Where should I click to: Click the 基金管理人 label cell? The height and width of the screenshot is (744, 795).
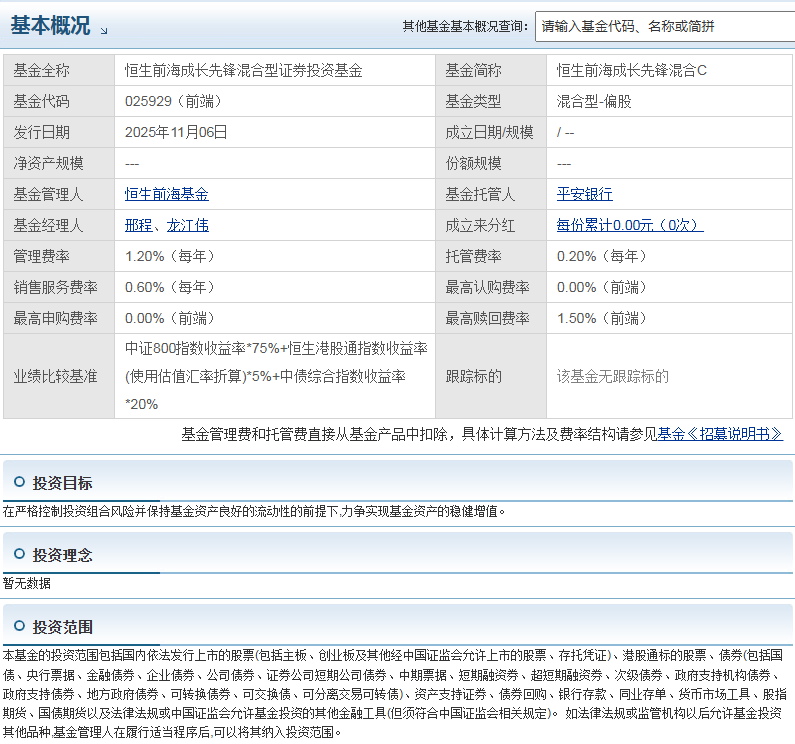click(59, 194)
